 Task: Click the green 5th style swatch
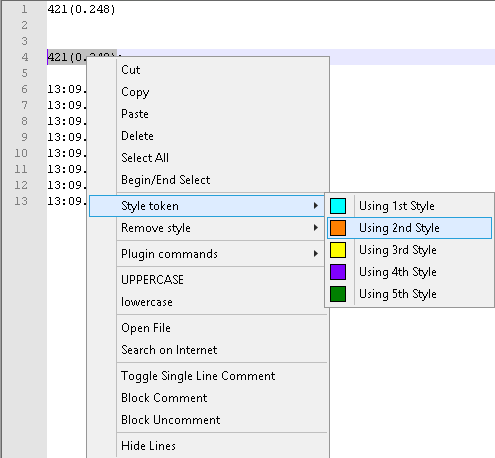[338, 294]
